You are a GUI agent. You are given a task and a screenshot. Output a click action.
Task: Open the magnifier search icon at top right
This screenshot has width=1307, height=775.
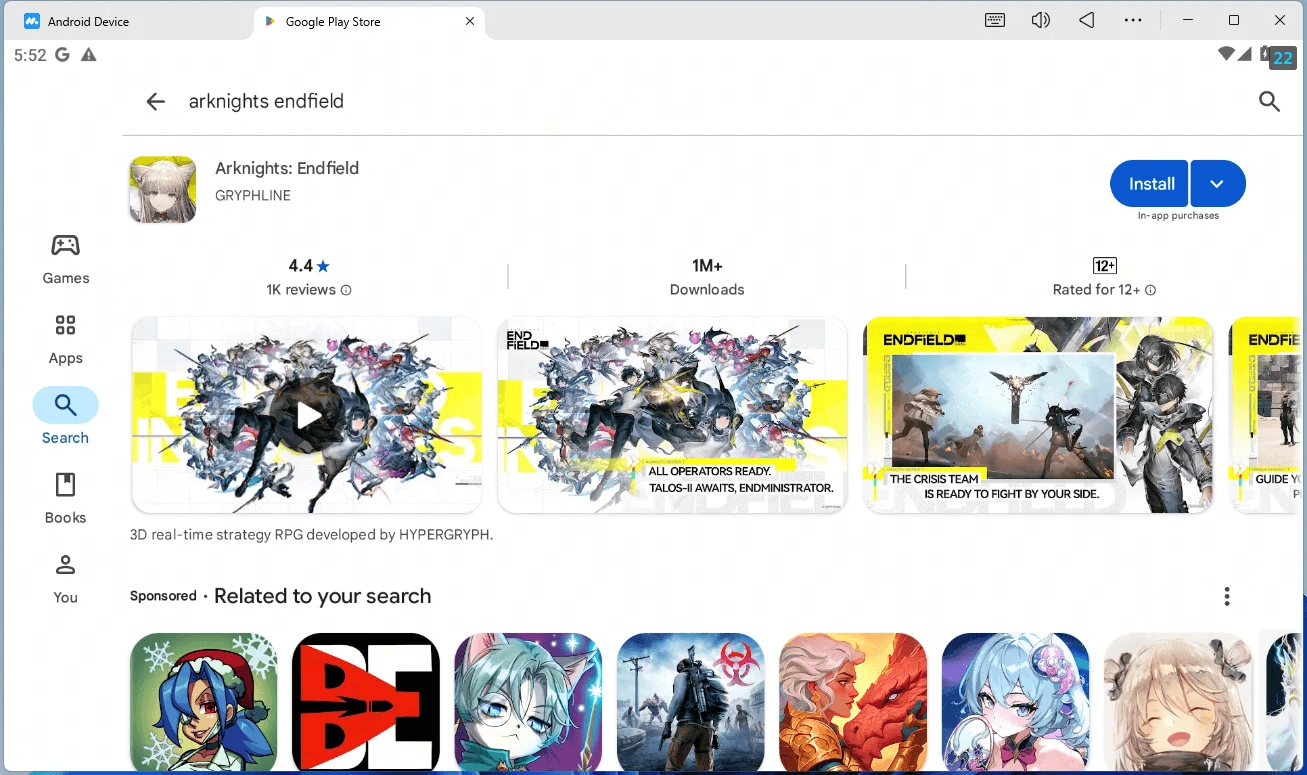click(1269, 101)
